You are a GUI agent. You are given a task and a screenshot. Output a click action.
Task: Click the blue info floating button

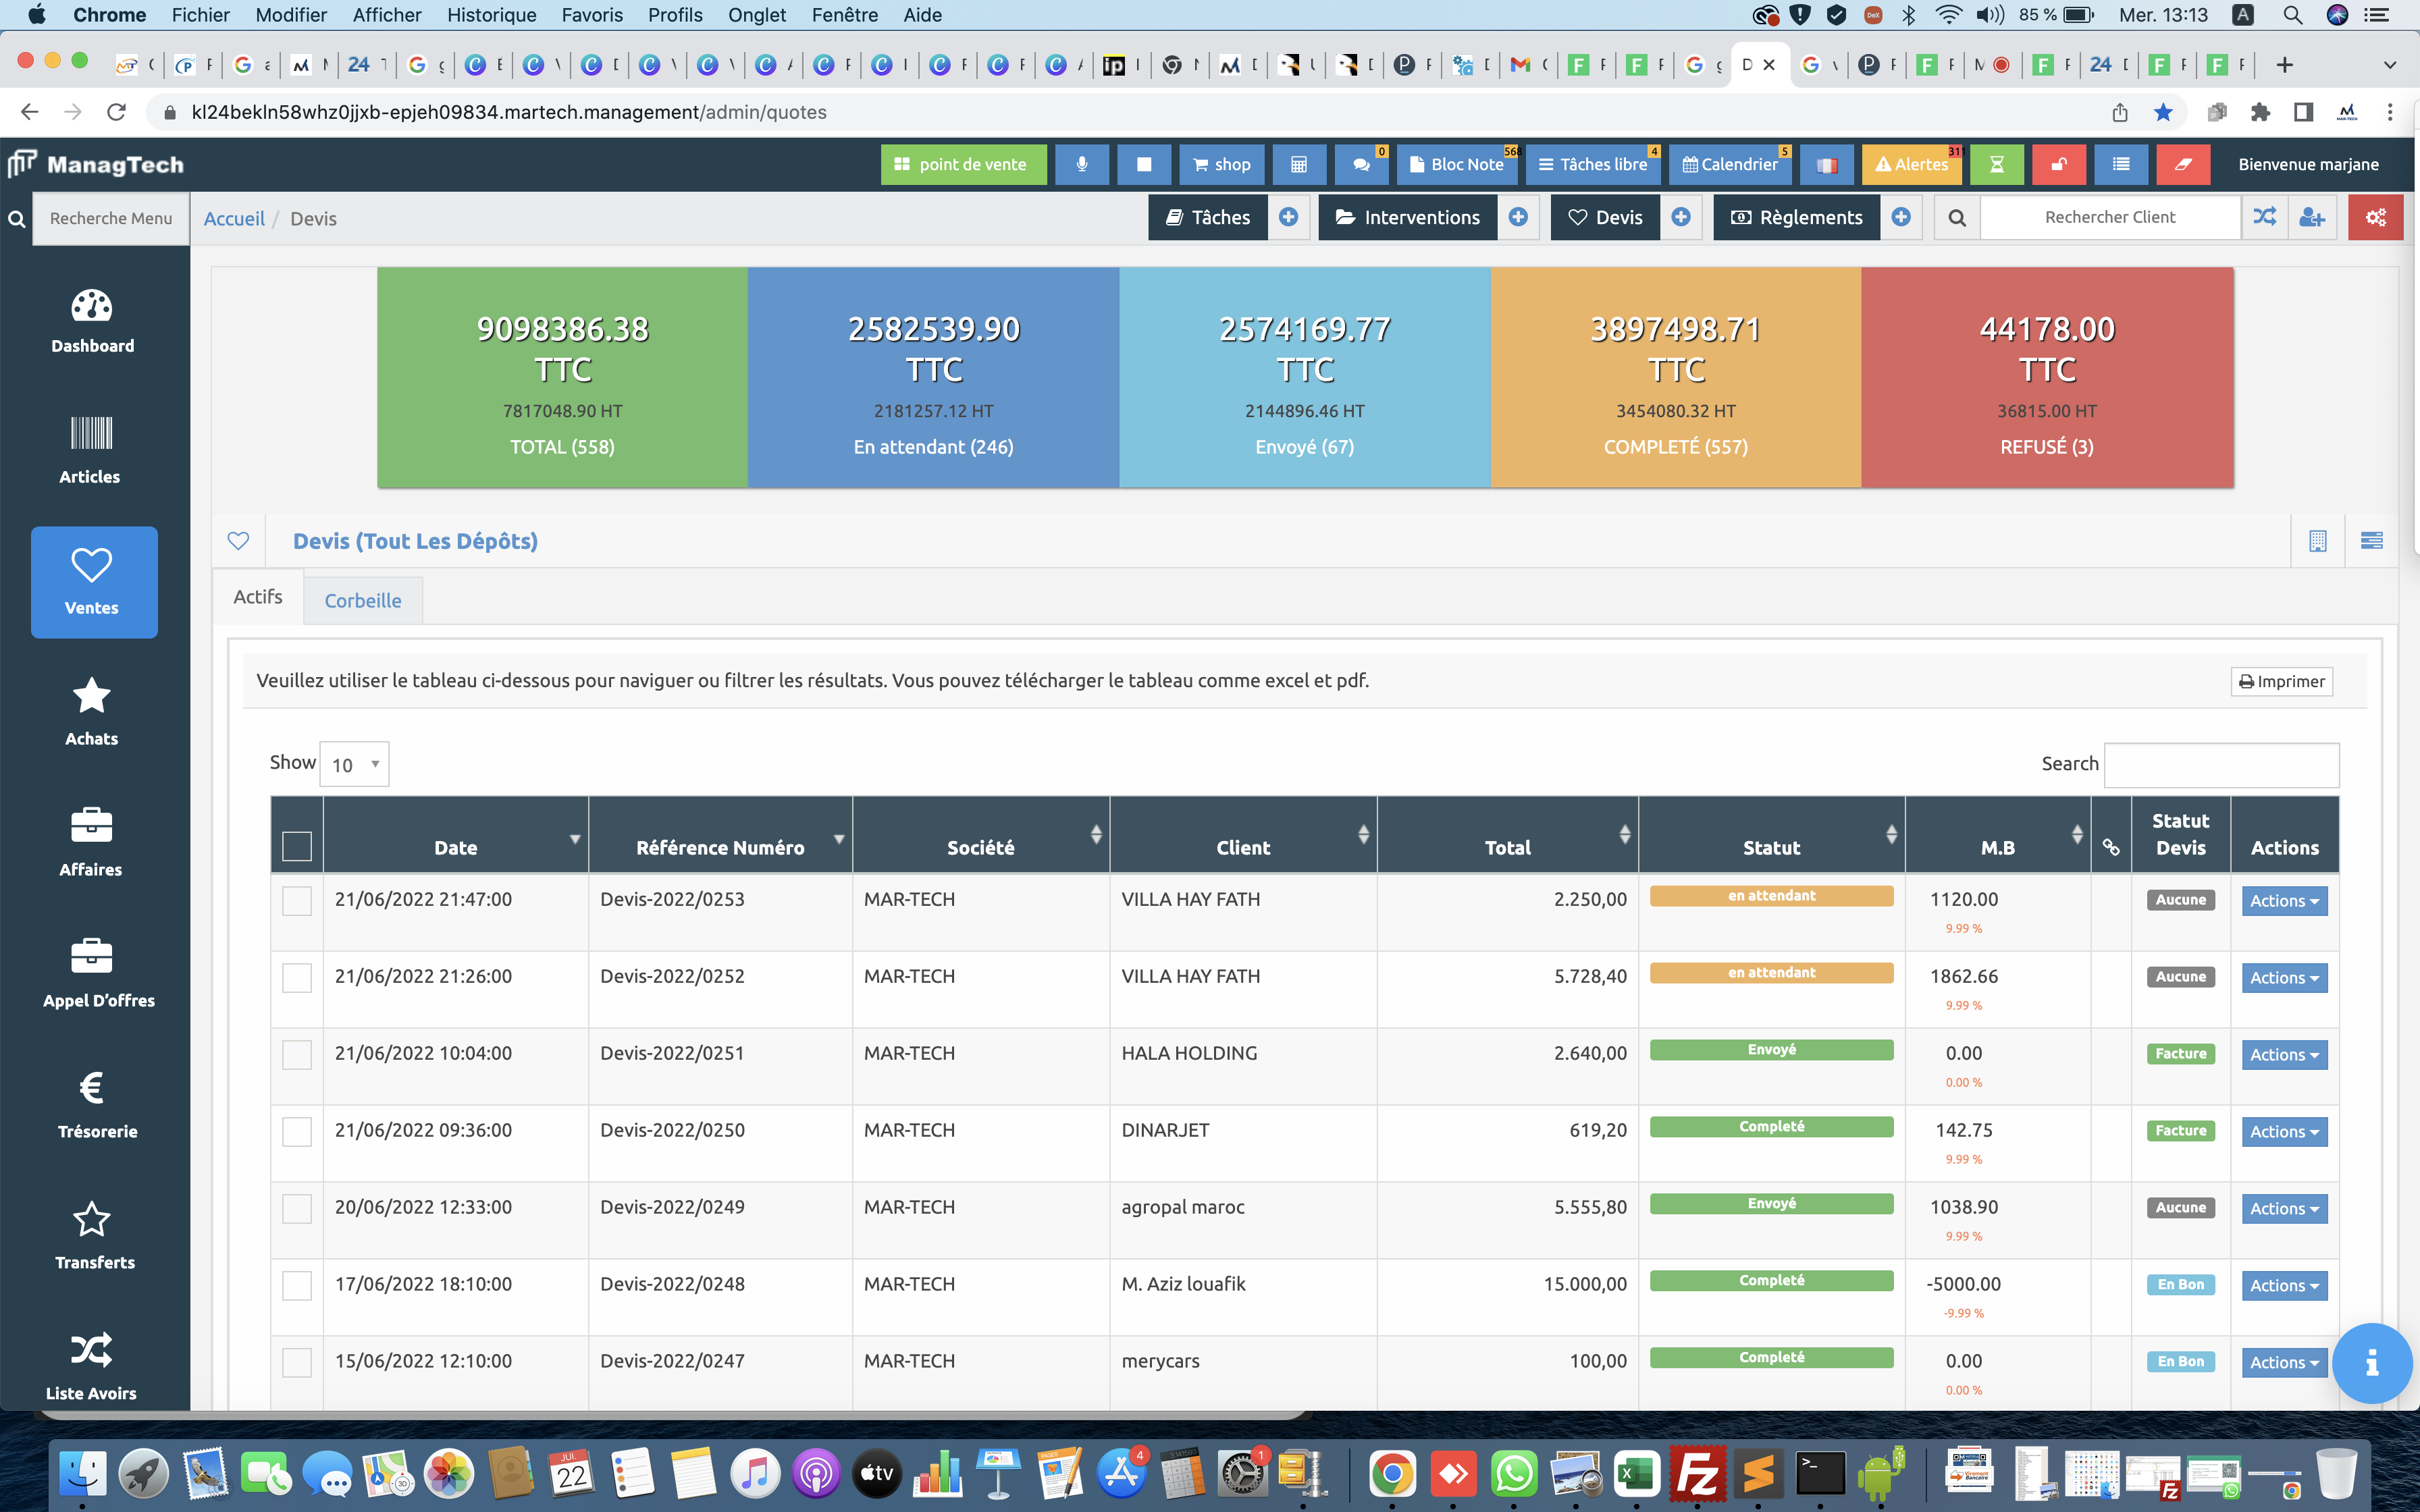pyautogui.click(x=2371, y=1362)
